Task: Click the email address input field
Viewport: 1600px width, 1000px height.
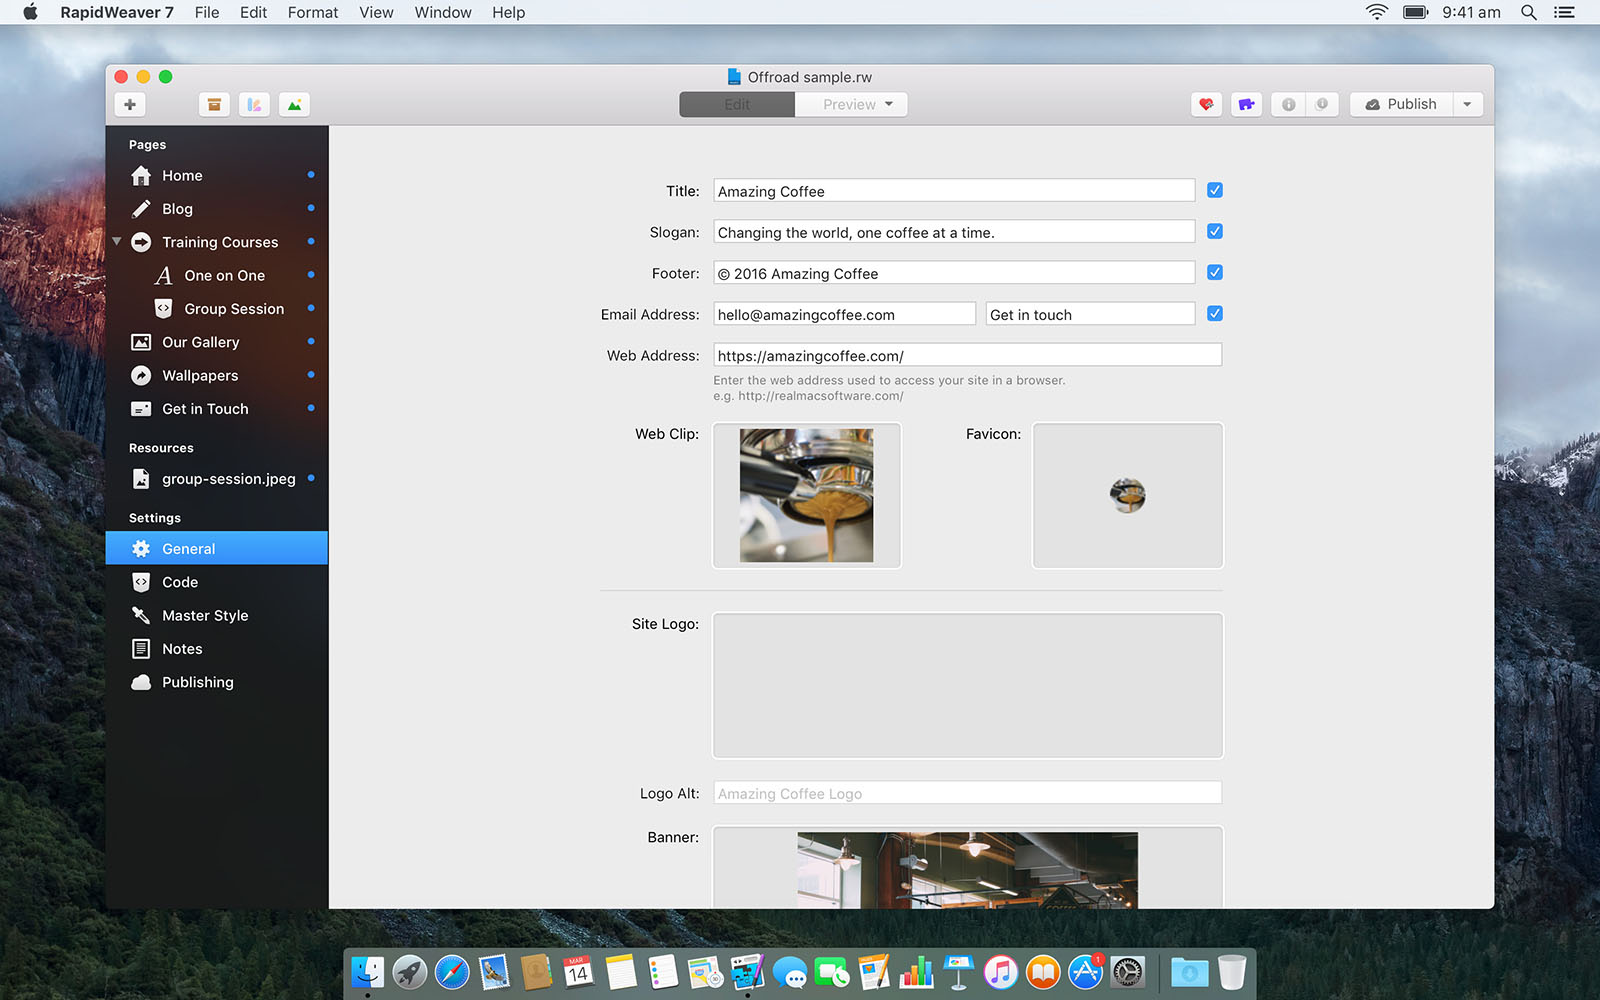Action: (x=845, y=314)
